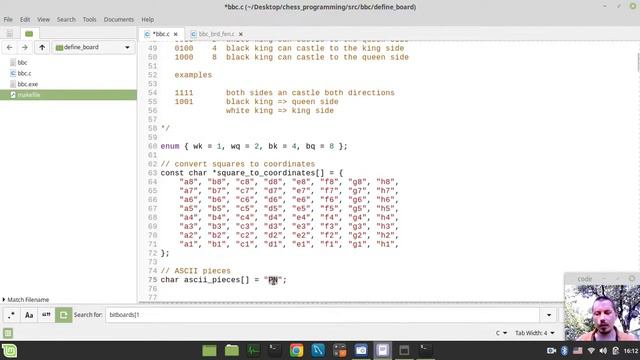Go back in the file browser
640x360 pixels.
9,47
